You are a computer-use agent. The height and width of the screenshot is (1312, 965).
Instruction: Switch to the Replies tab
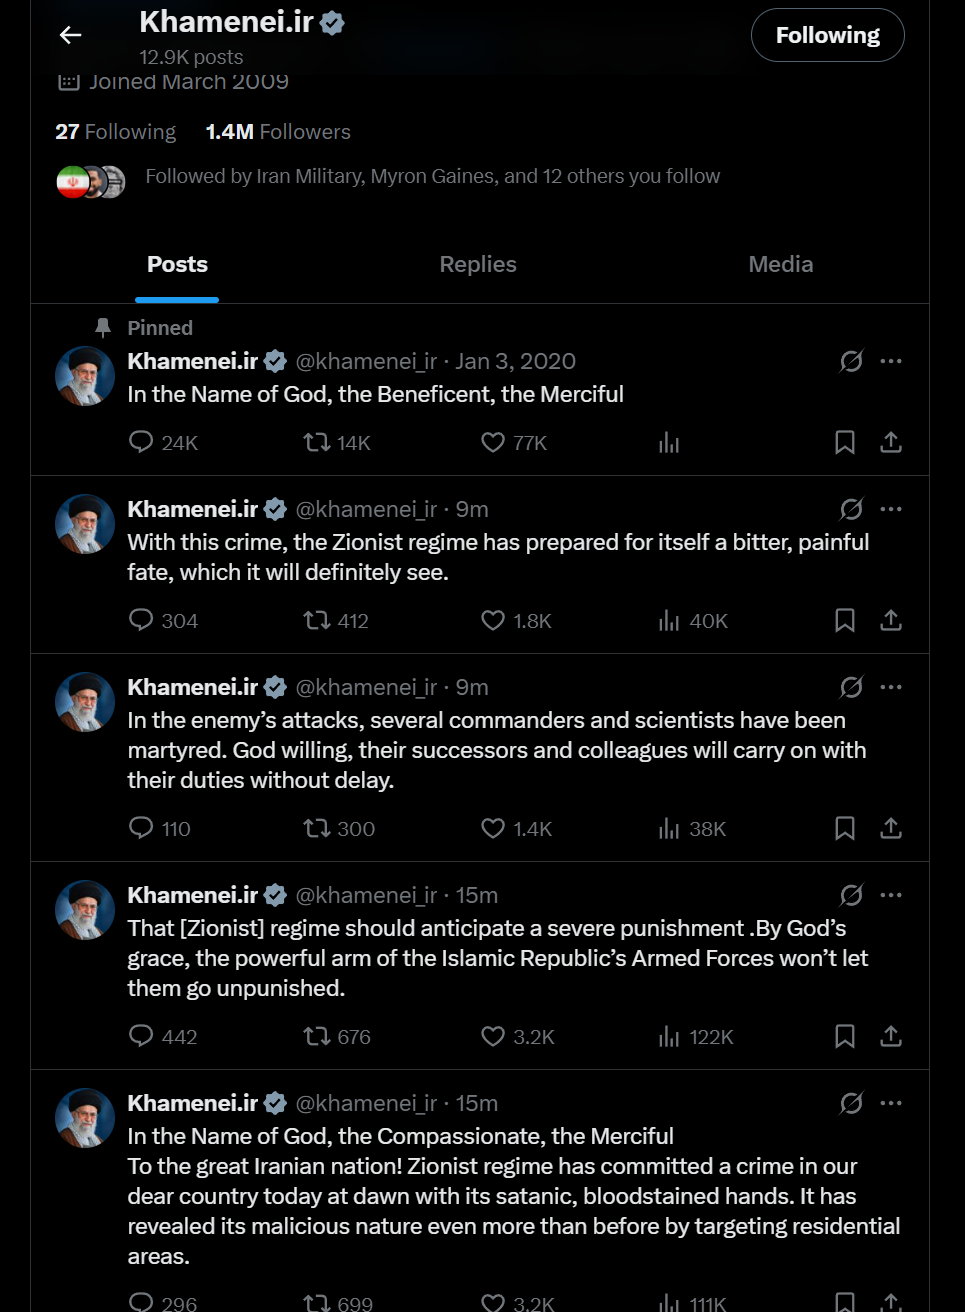tap(478, 264)
